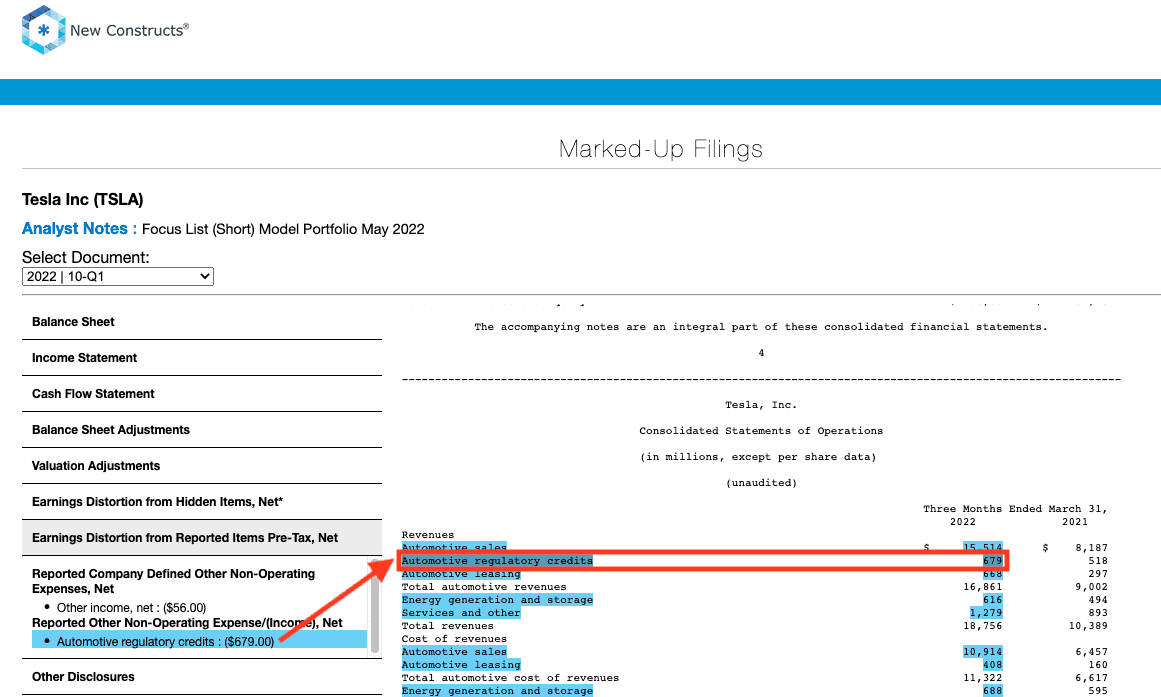The image size is (1161, 697).
Task: Open the Cash Flow Statement section
Action: coord(202,394)
